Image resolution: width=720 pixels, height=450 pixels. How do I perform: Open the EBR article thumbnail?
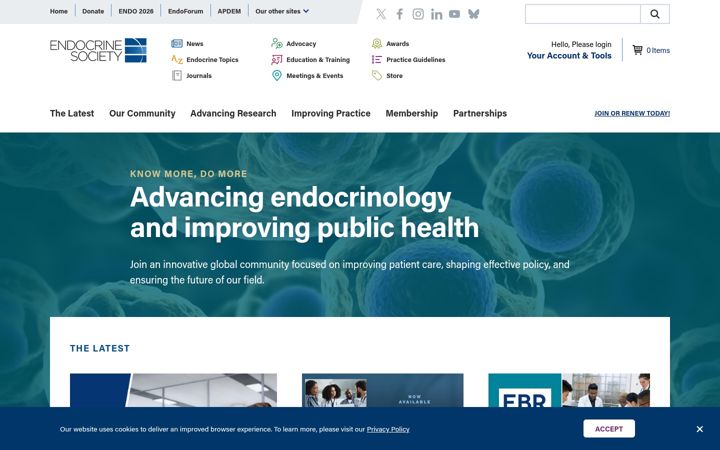[x=569, y=390]
